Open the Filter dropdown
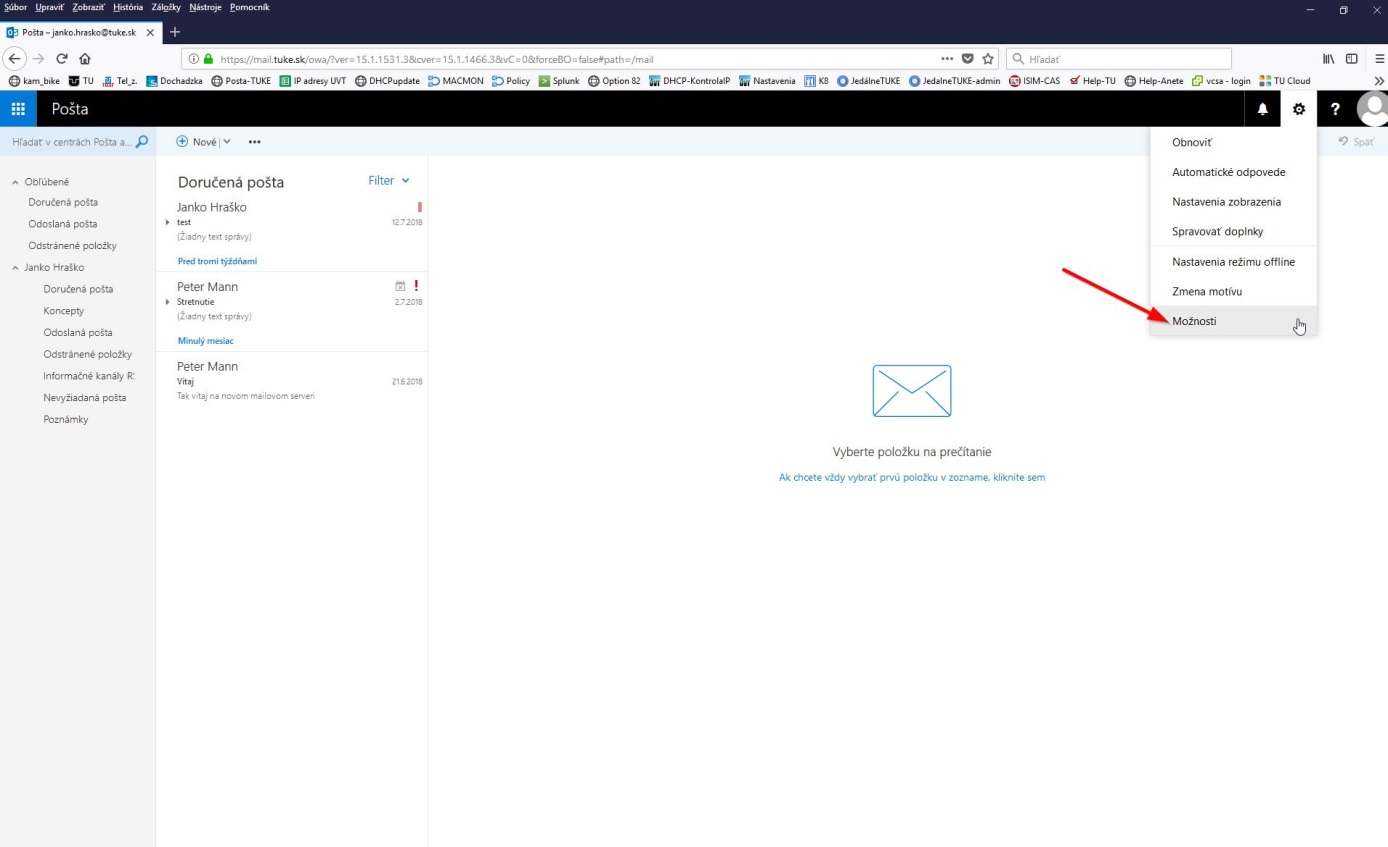Viewport: 1388px width, 847px height. [389, 181]
